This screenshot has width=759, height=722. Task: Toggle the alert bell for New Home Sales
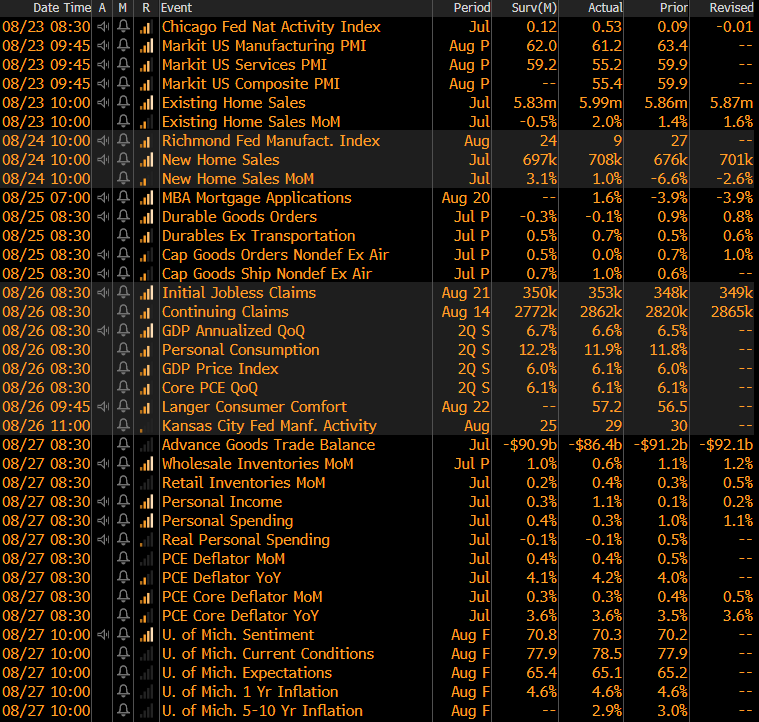click(123, 160)
